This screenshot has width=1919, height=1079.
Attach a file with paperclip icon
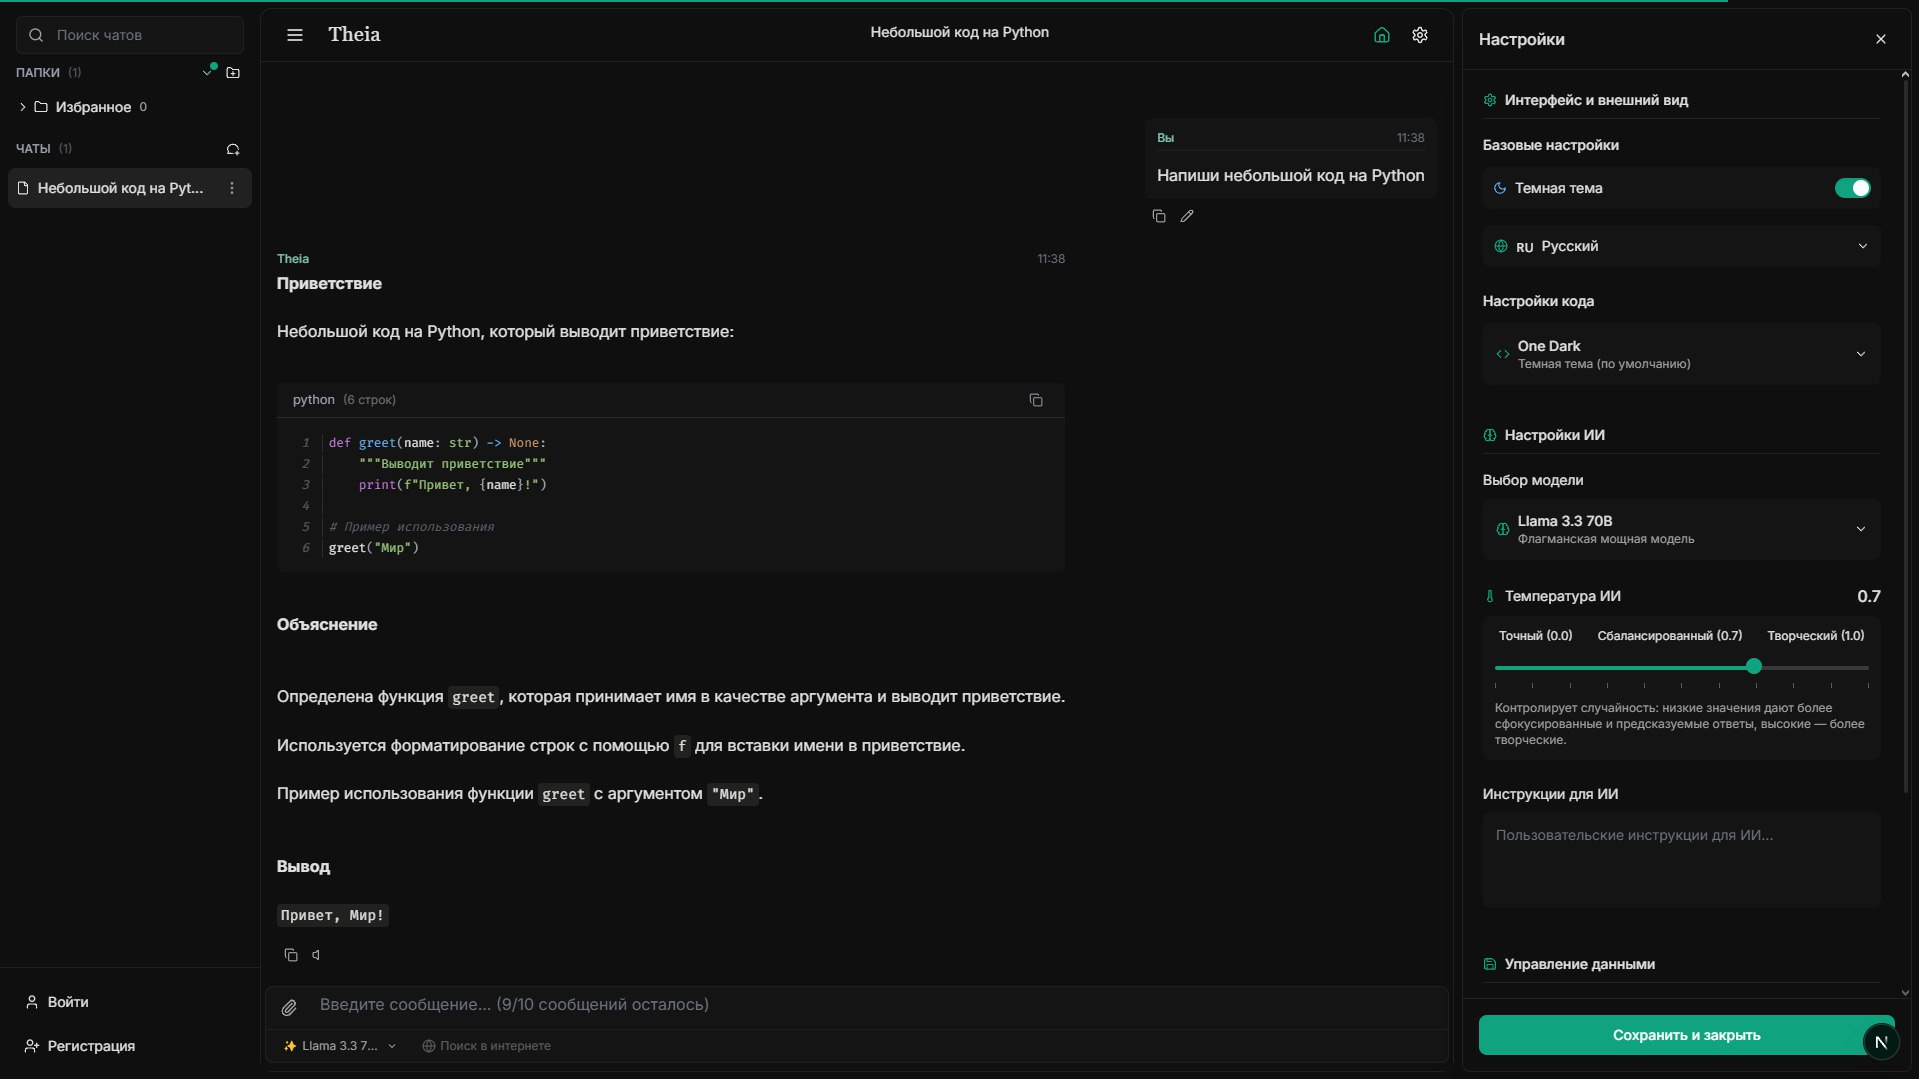pyautogui.click(x=289, y=1007)
